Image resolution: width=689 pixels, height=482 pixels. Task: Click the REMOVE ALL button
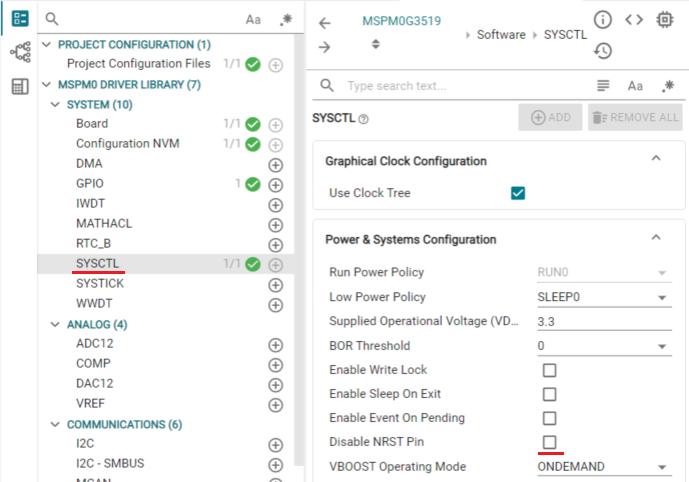click(x=635, y=117)
